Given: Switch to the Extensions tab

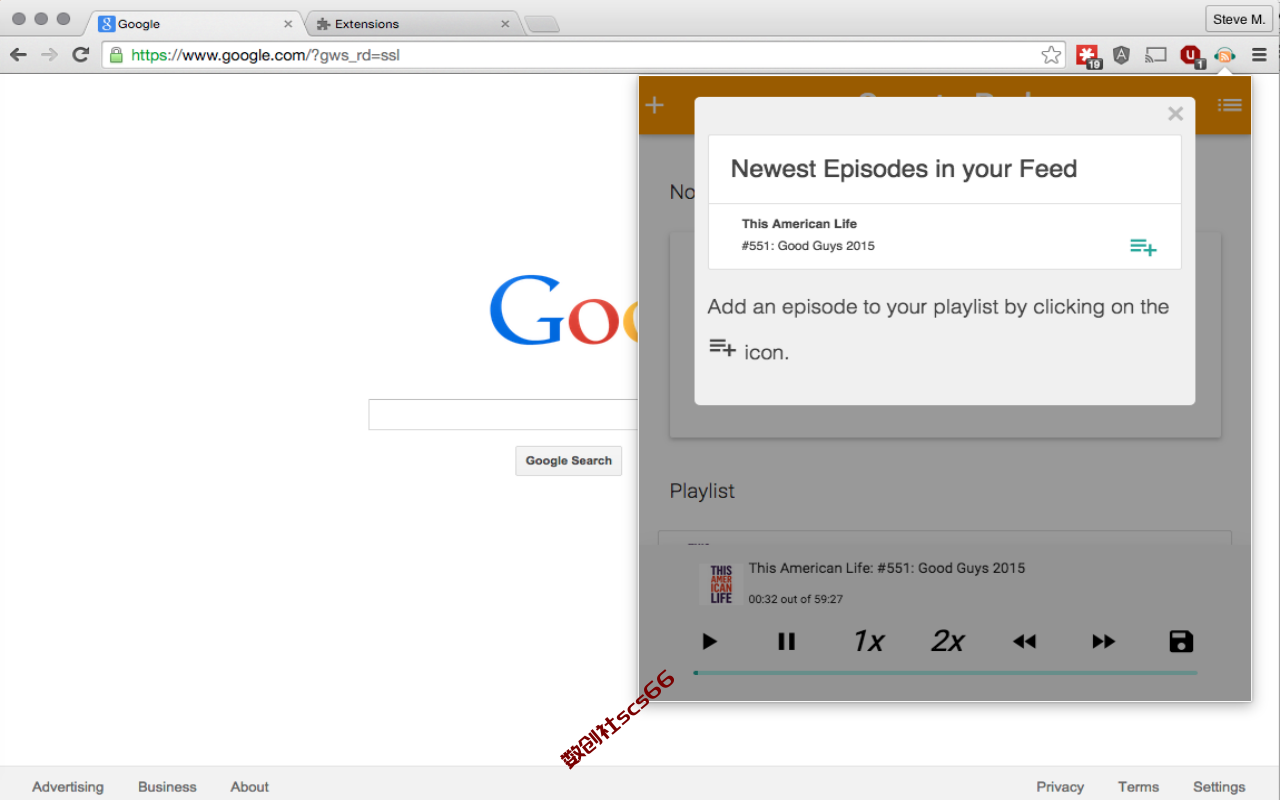Looking at the screenshot, I should pyautogui.click(x=411, y=23).
